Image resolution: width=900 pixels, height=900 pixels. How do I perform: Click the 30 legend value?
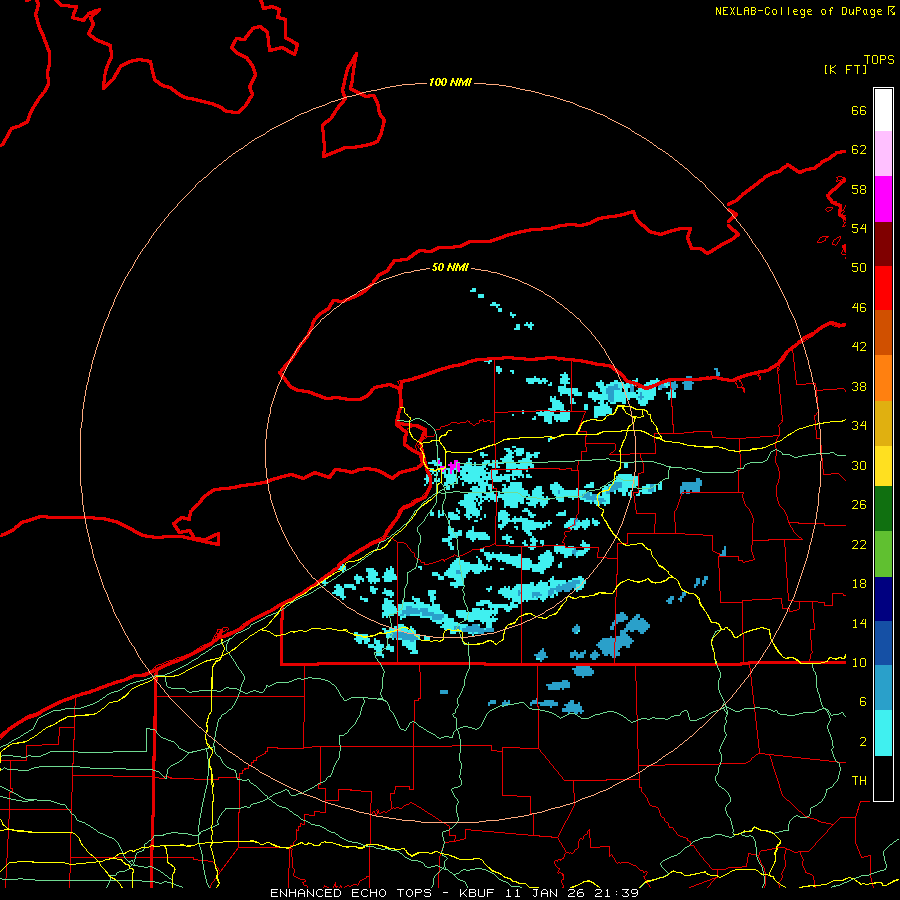tap(859, 465)
